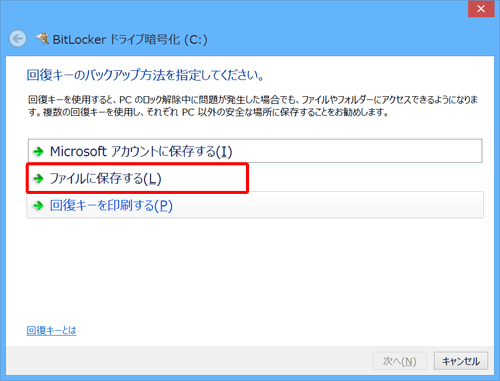Click the window title BitLocker ドライブ暗号化 (C:)

pos(130,39)
